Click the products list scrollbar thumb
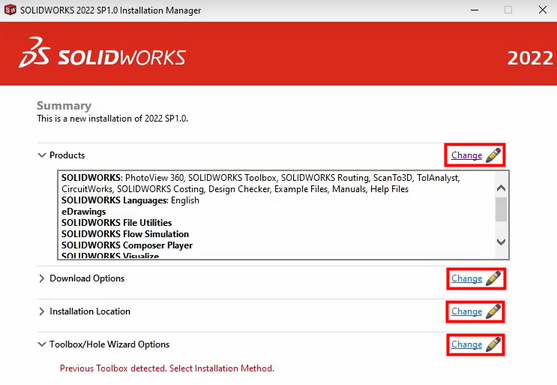The width and height of the screenshot is (557, 385). [501, 209]
